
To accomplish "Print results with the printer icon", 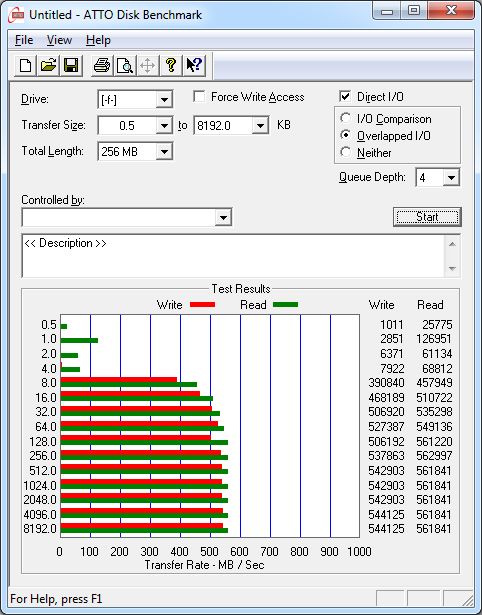I will click(x=102, y=65).
